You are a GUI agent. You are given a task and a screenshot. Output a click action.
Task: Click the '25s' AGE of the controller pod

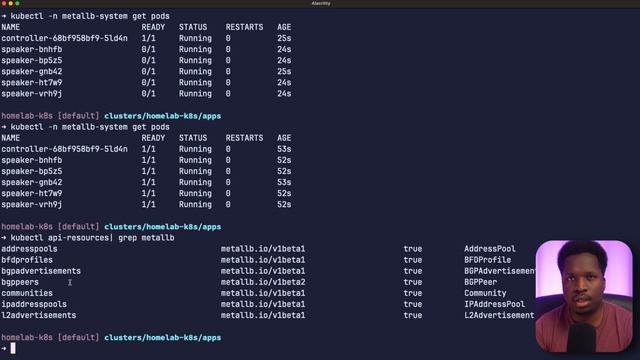point(284,38)
